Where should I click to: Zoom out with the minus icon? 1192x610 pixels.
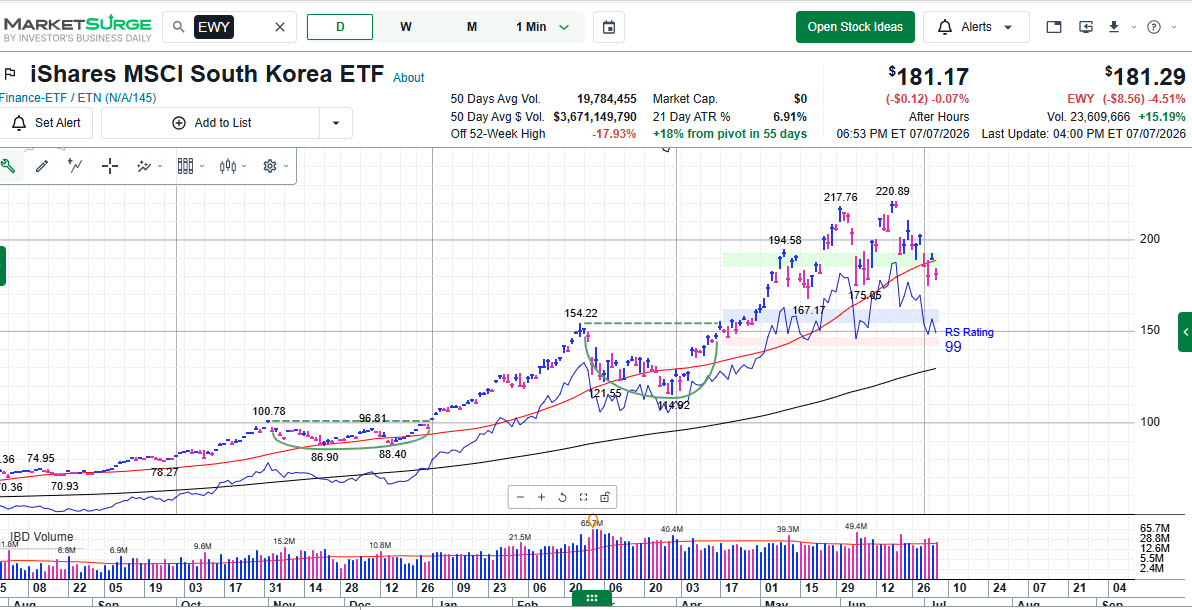coord(521,497)
